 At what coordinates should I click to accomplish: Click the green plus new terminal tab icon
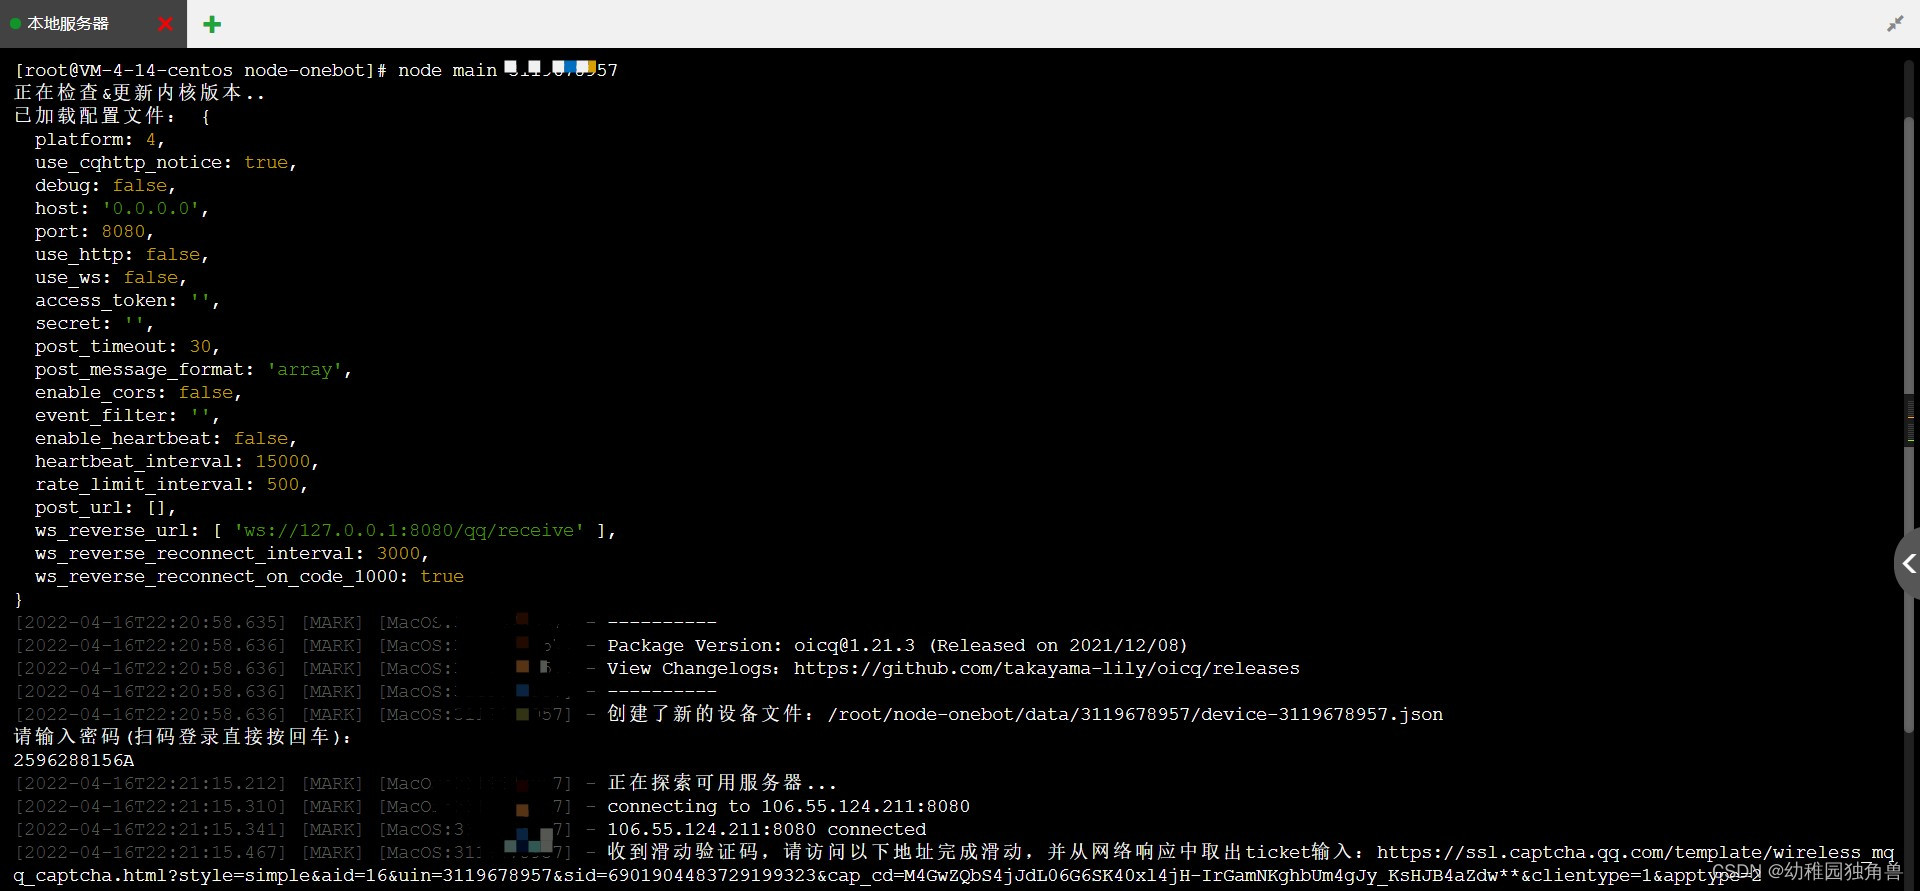[x=212, y=24]
